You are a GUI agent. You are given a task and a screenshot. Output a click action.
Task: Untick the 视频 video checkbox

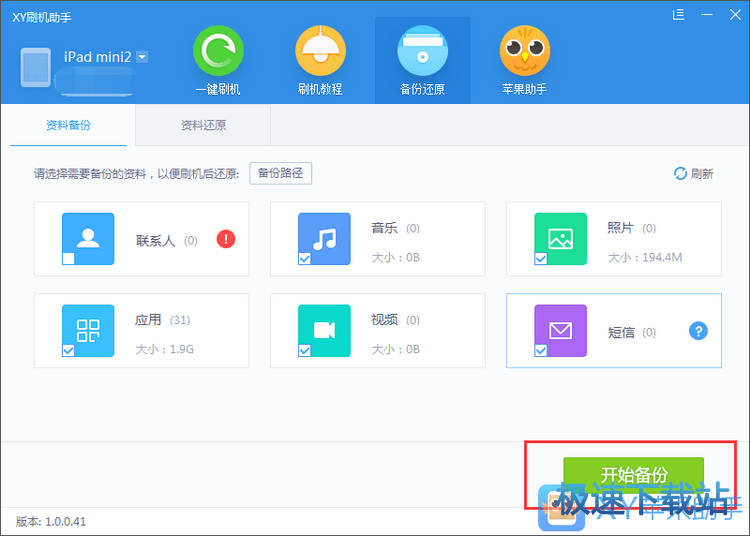coord(304,350)
